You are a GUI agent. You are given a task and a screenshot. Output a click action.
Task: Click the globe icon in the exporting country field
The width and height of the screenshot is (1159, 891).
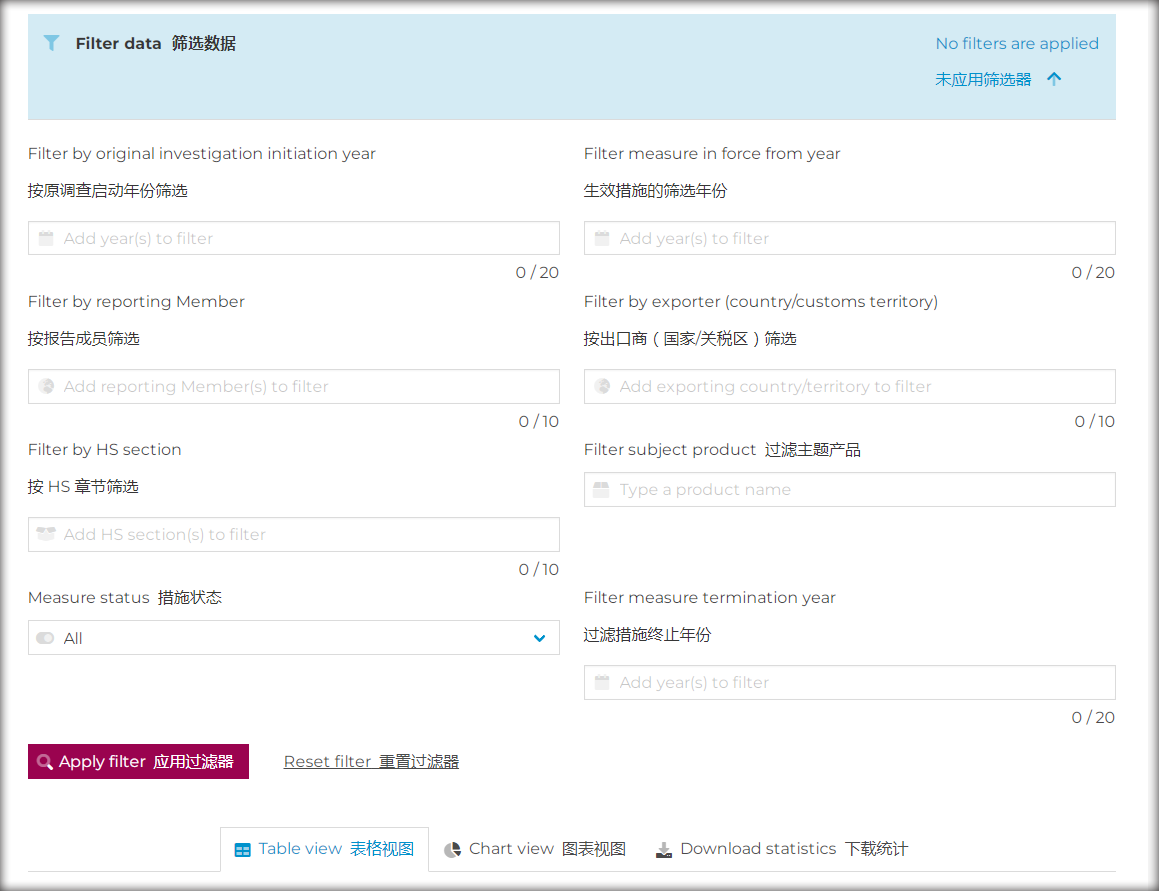tap(602, 386)
